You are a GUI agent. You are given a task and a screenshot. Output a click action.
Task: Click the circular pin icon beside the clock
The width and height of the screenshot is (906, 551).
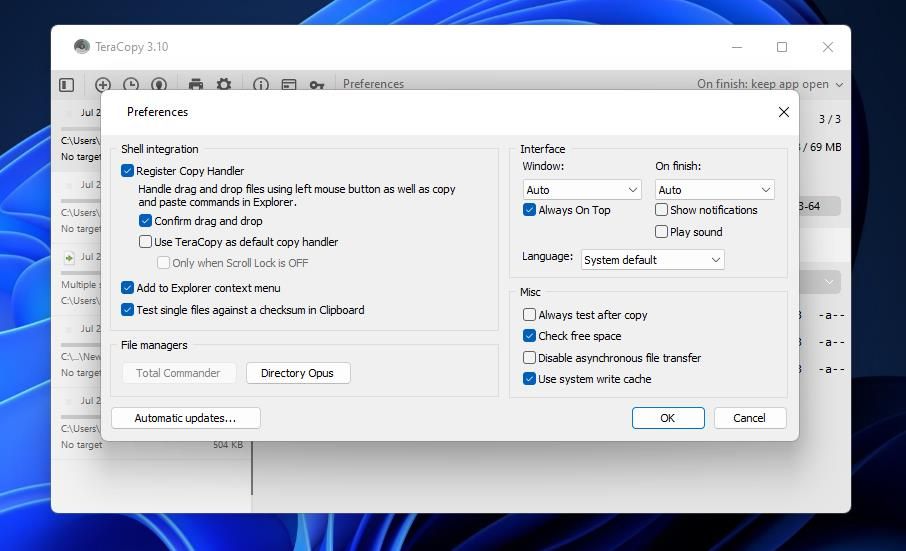[159, 85]
